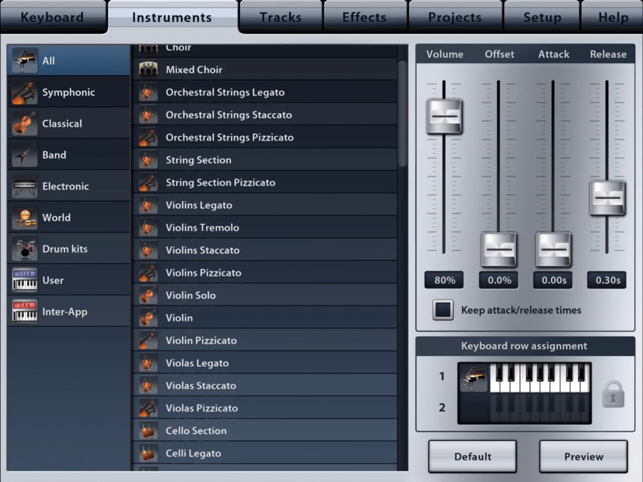Screen dimensions: 643x482
Task: Select the Drum kits icon
Action: 25,249
